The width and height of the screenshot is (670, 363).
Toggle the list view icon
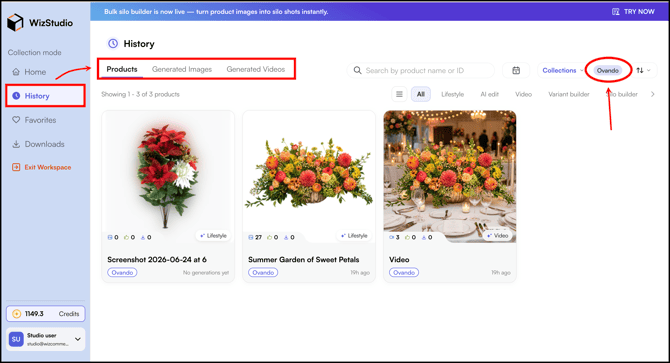coord(399,94)
